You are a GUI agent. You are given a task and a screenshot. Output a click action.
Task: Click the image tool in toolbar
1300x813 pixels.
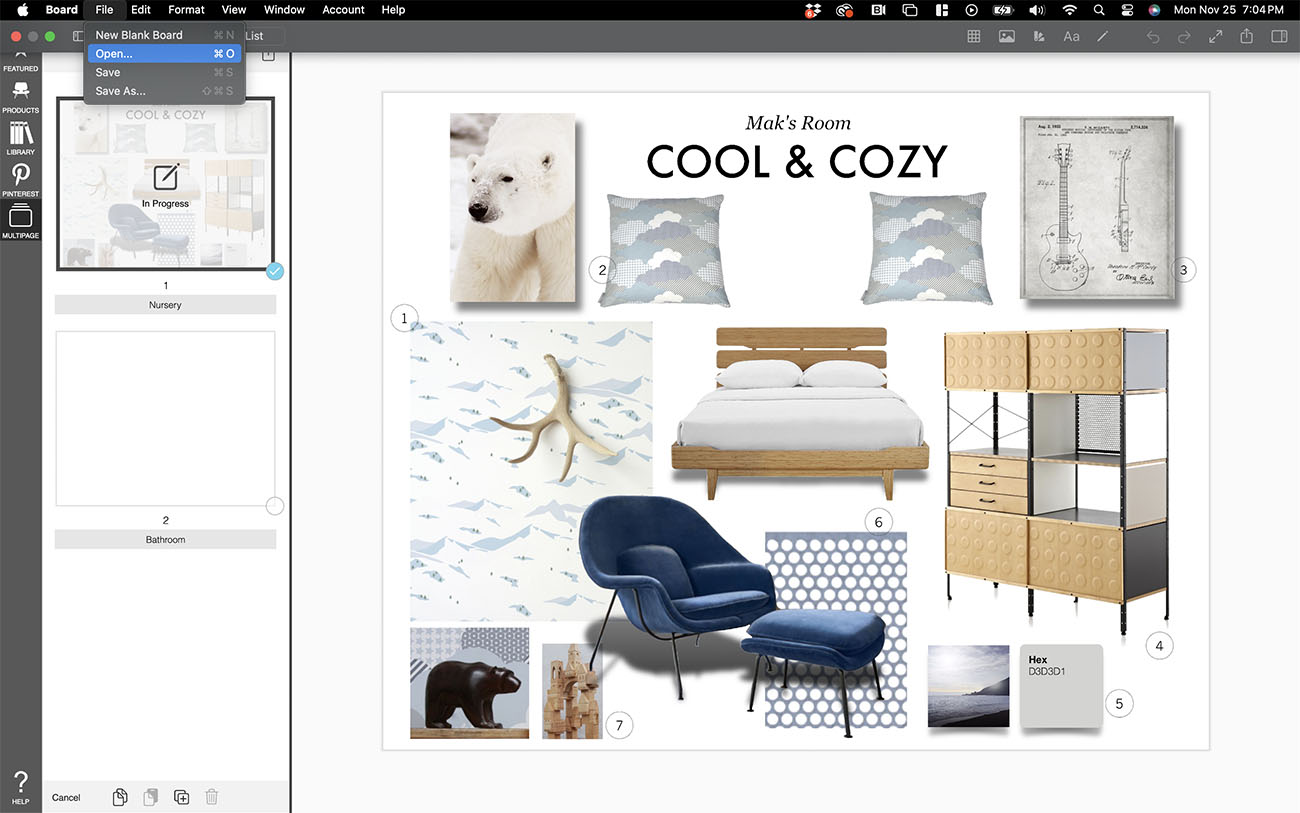click(x=1006, y=36)
